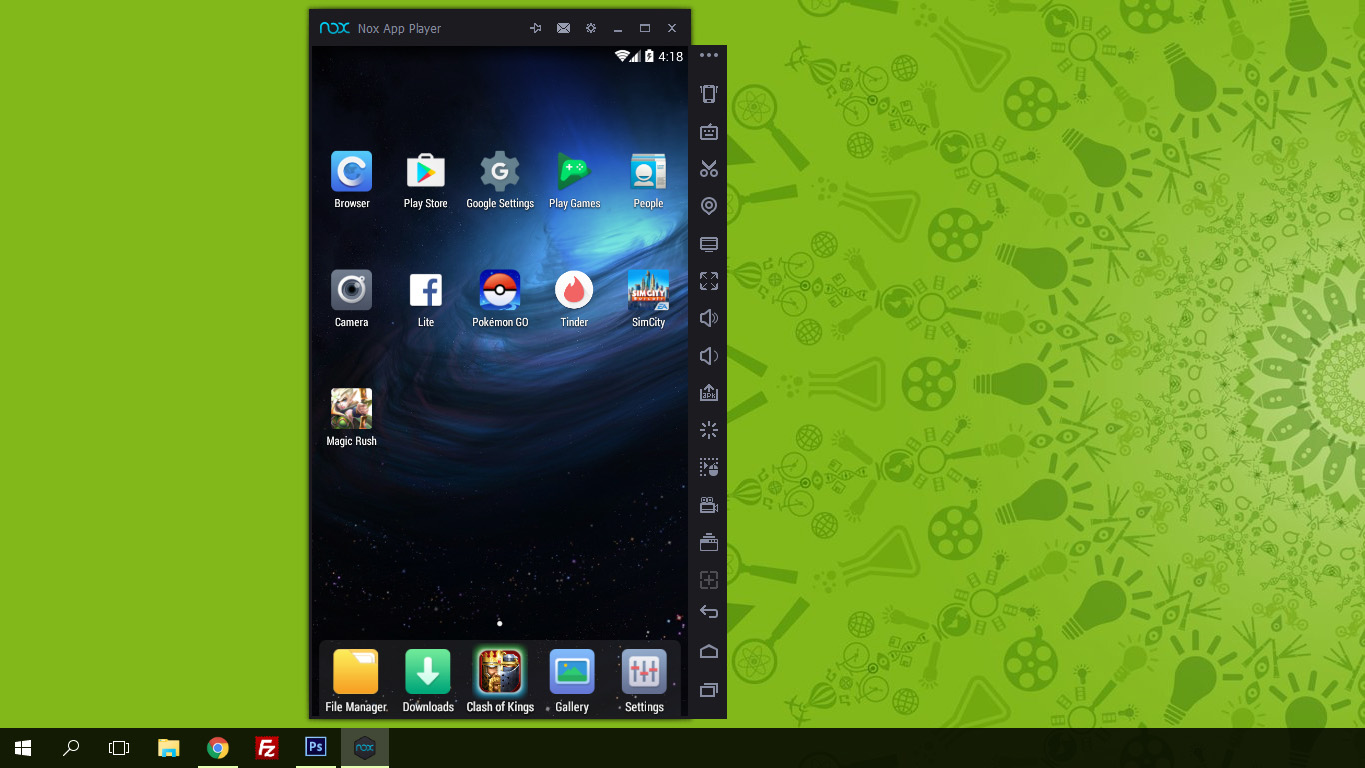Launch the Camera app
The height and width of the screenshot is (768, 1365).
352,290
